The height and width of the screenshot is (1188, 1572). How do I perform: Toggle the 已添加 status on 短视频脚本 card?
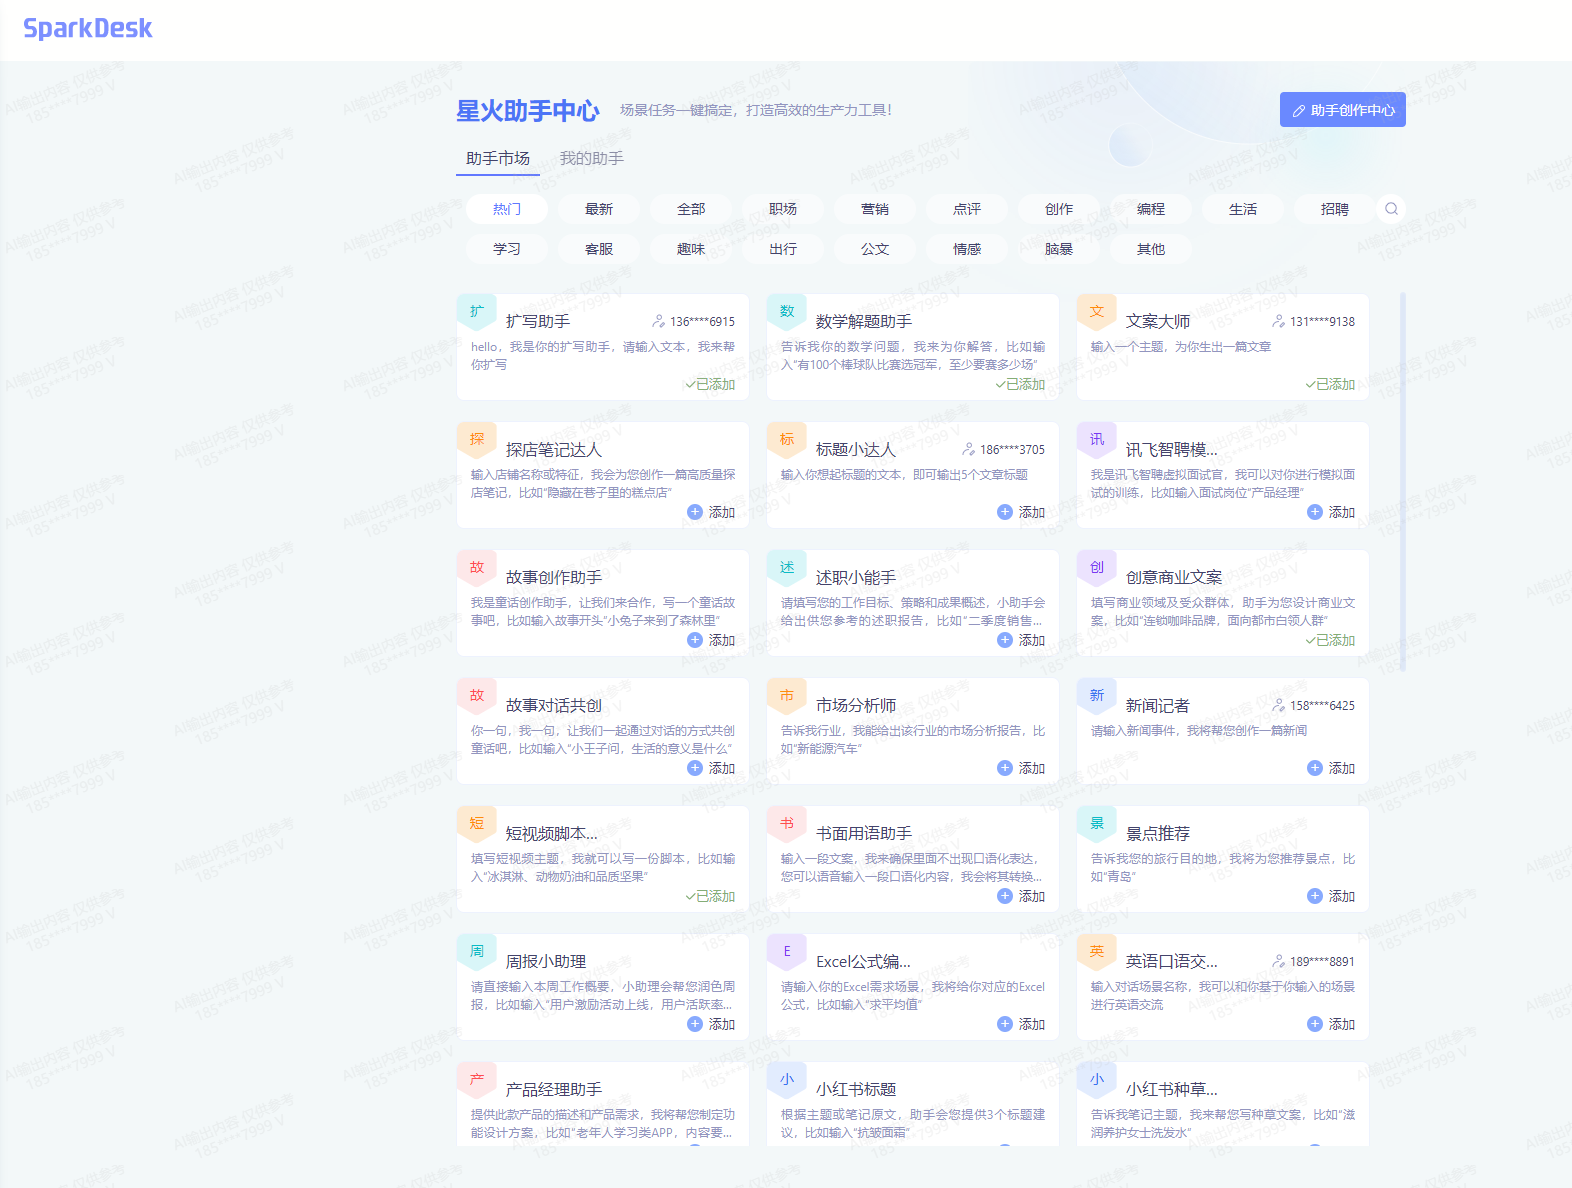pyautogui.click(x=710, y=896)
